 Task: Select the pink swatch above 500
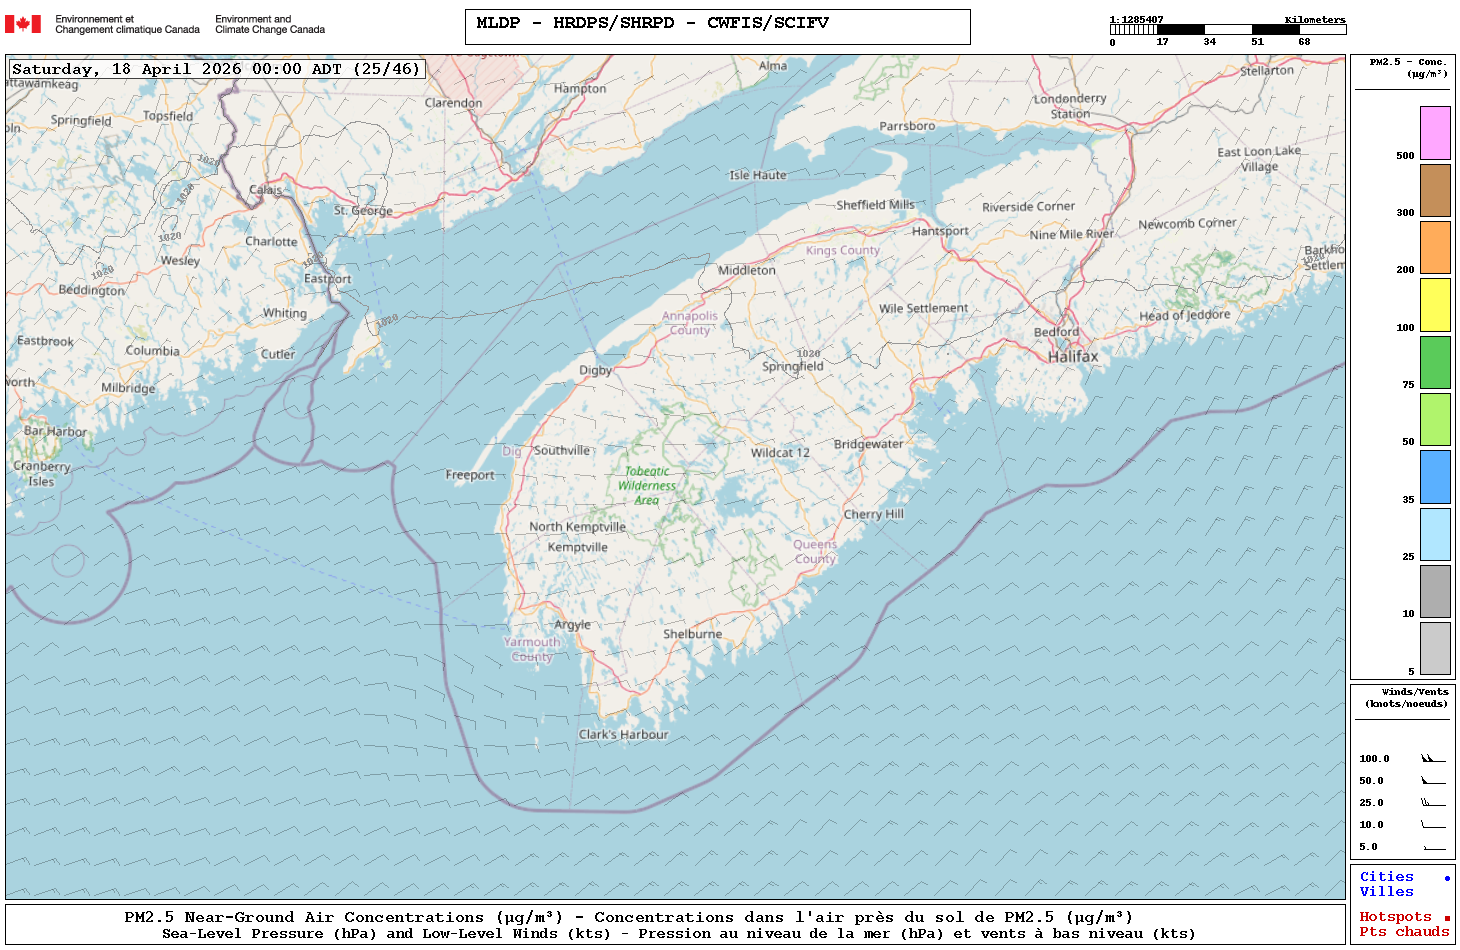(1435, 133)
